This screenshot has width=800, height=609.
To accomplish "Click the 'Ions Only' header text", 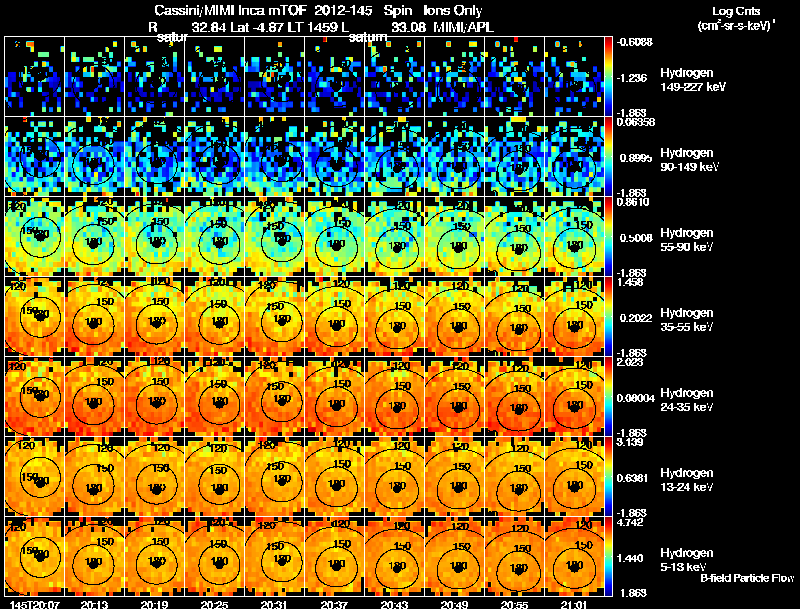I will click(453, 10).
